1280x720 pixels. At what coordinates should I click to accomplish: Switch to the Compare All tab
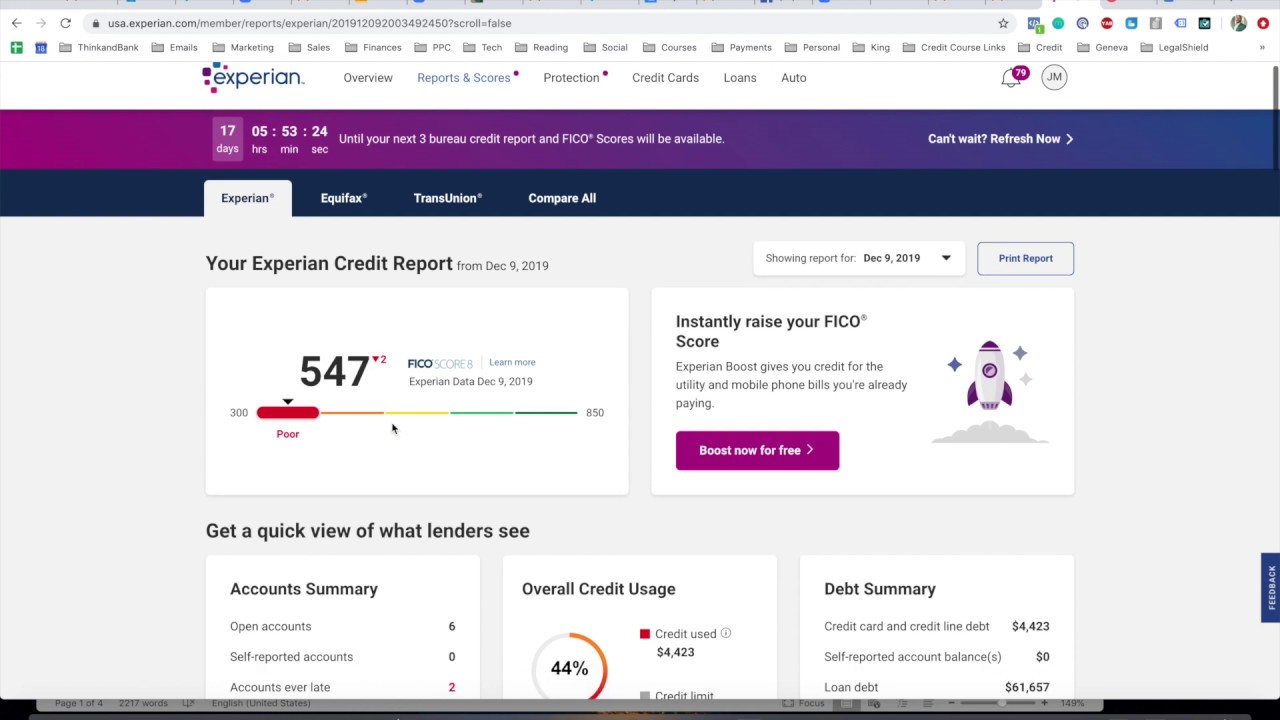[562, 198]
